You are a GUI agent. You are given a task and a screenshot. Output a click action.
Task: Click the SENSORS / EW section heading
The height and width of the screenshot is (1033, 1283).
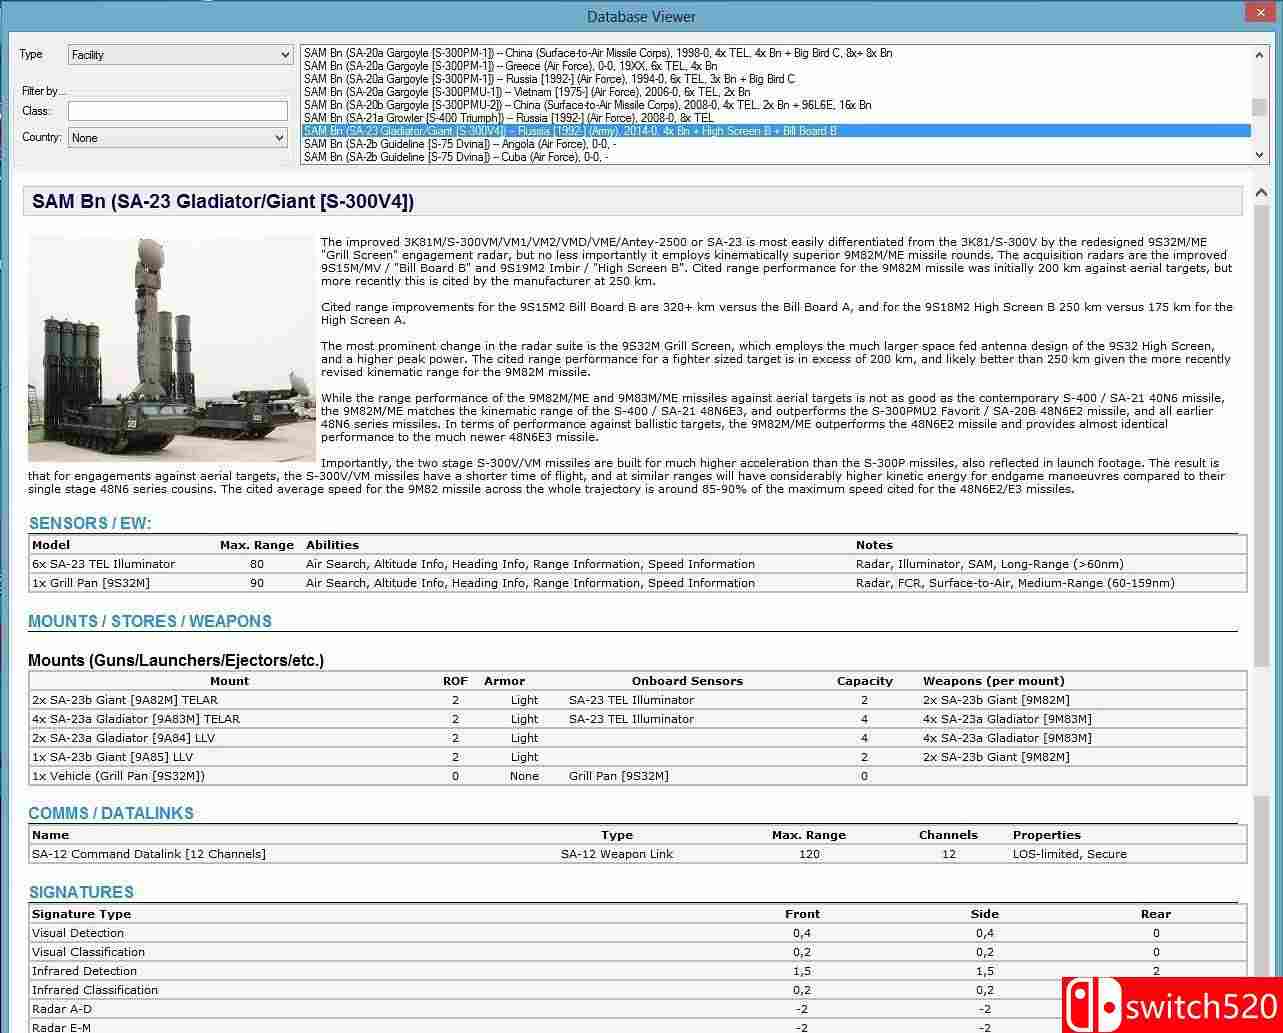pos(90,523)
